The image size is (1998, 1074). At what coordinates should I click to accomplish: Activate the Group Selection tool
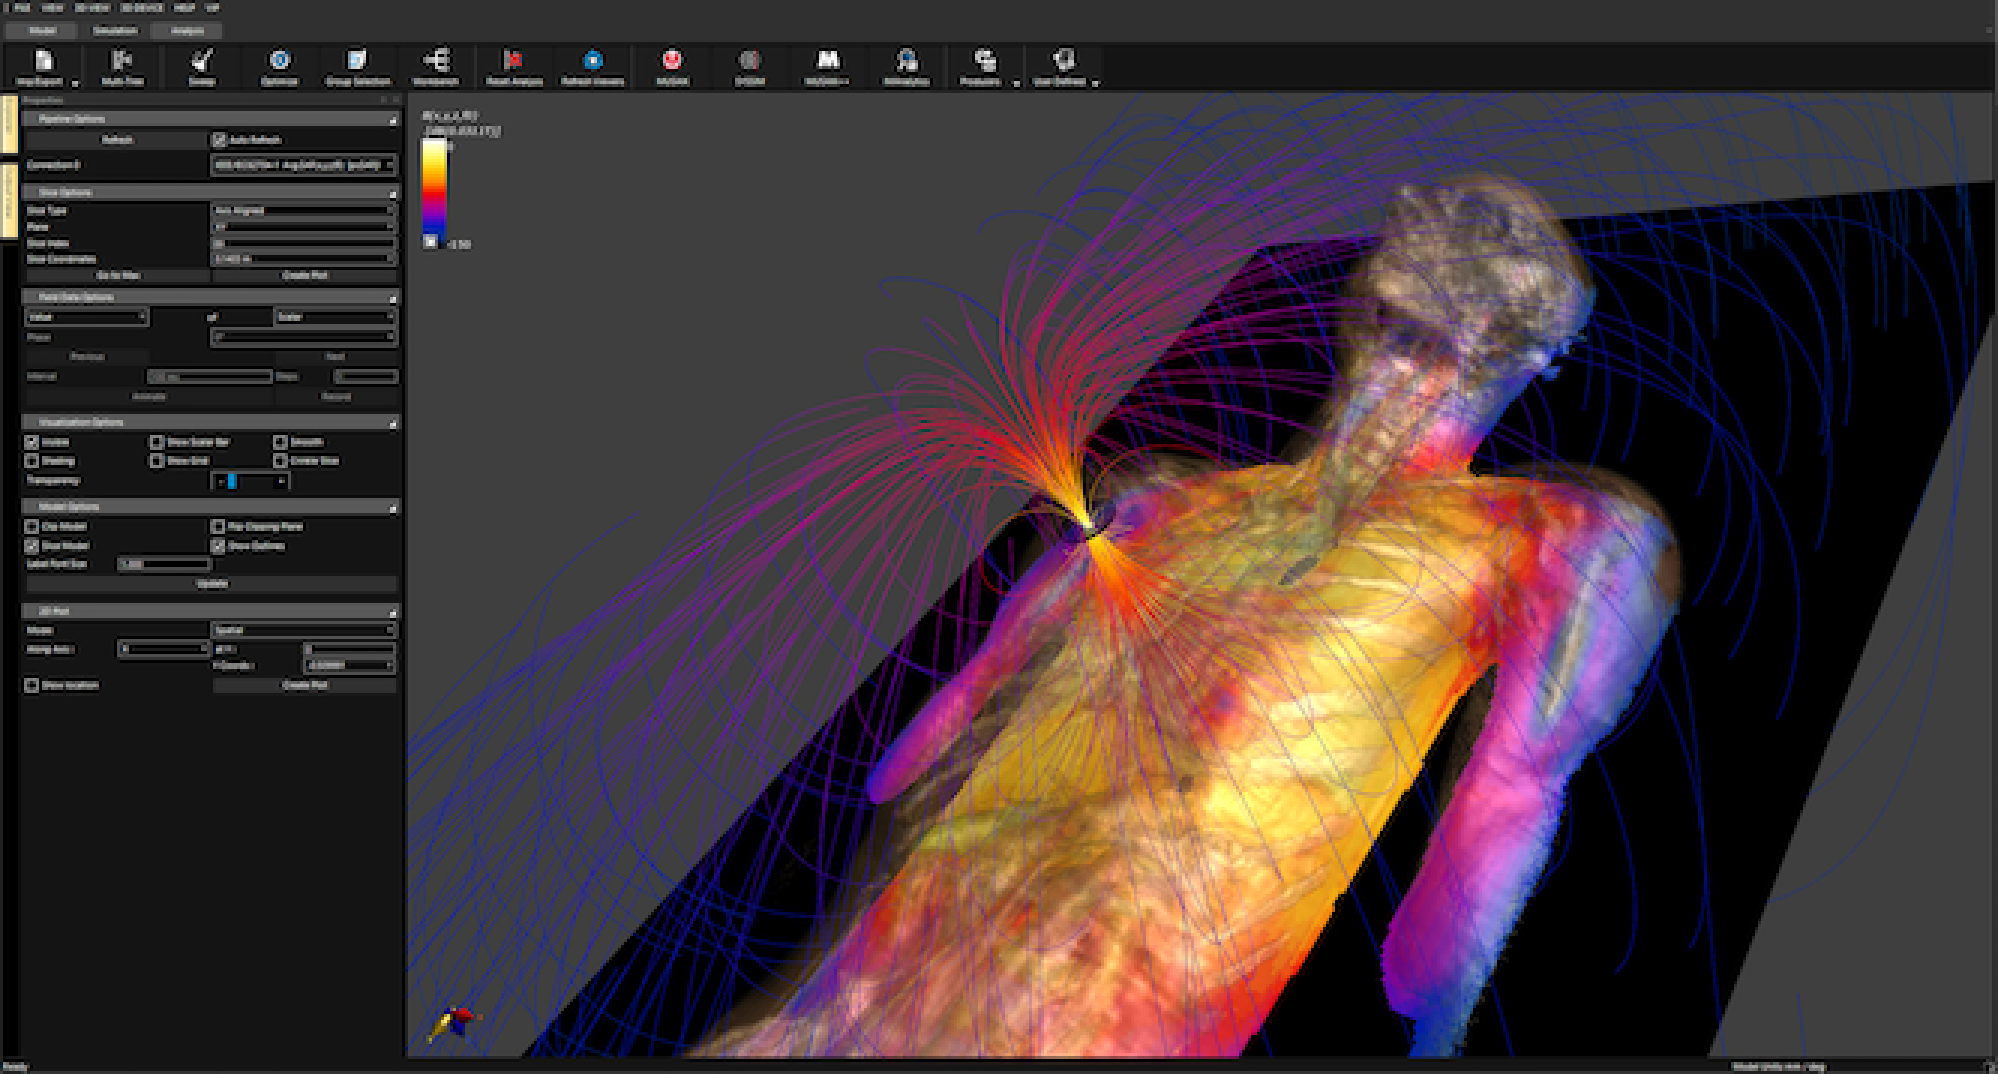354,67
